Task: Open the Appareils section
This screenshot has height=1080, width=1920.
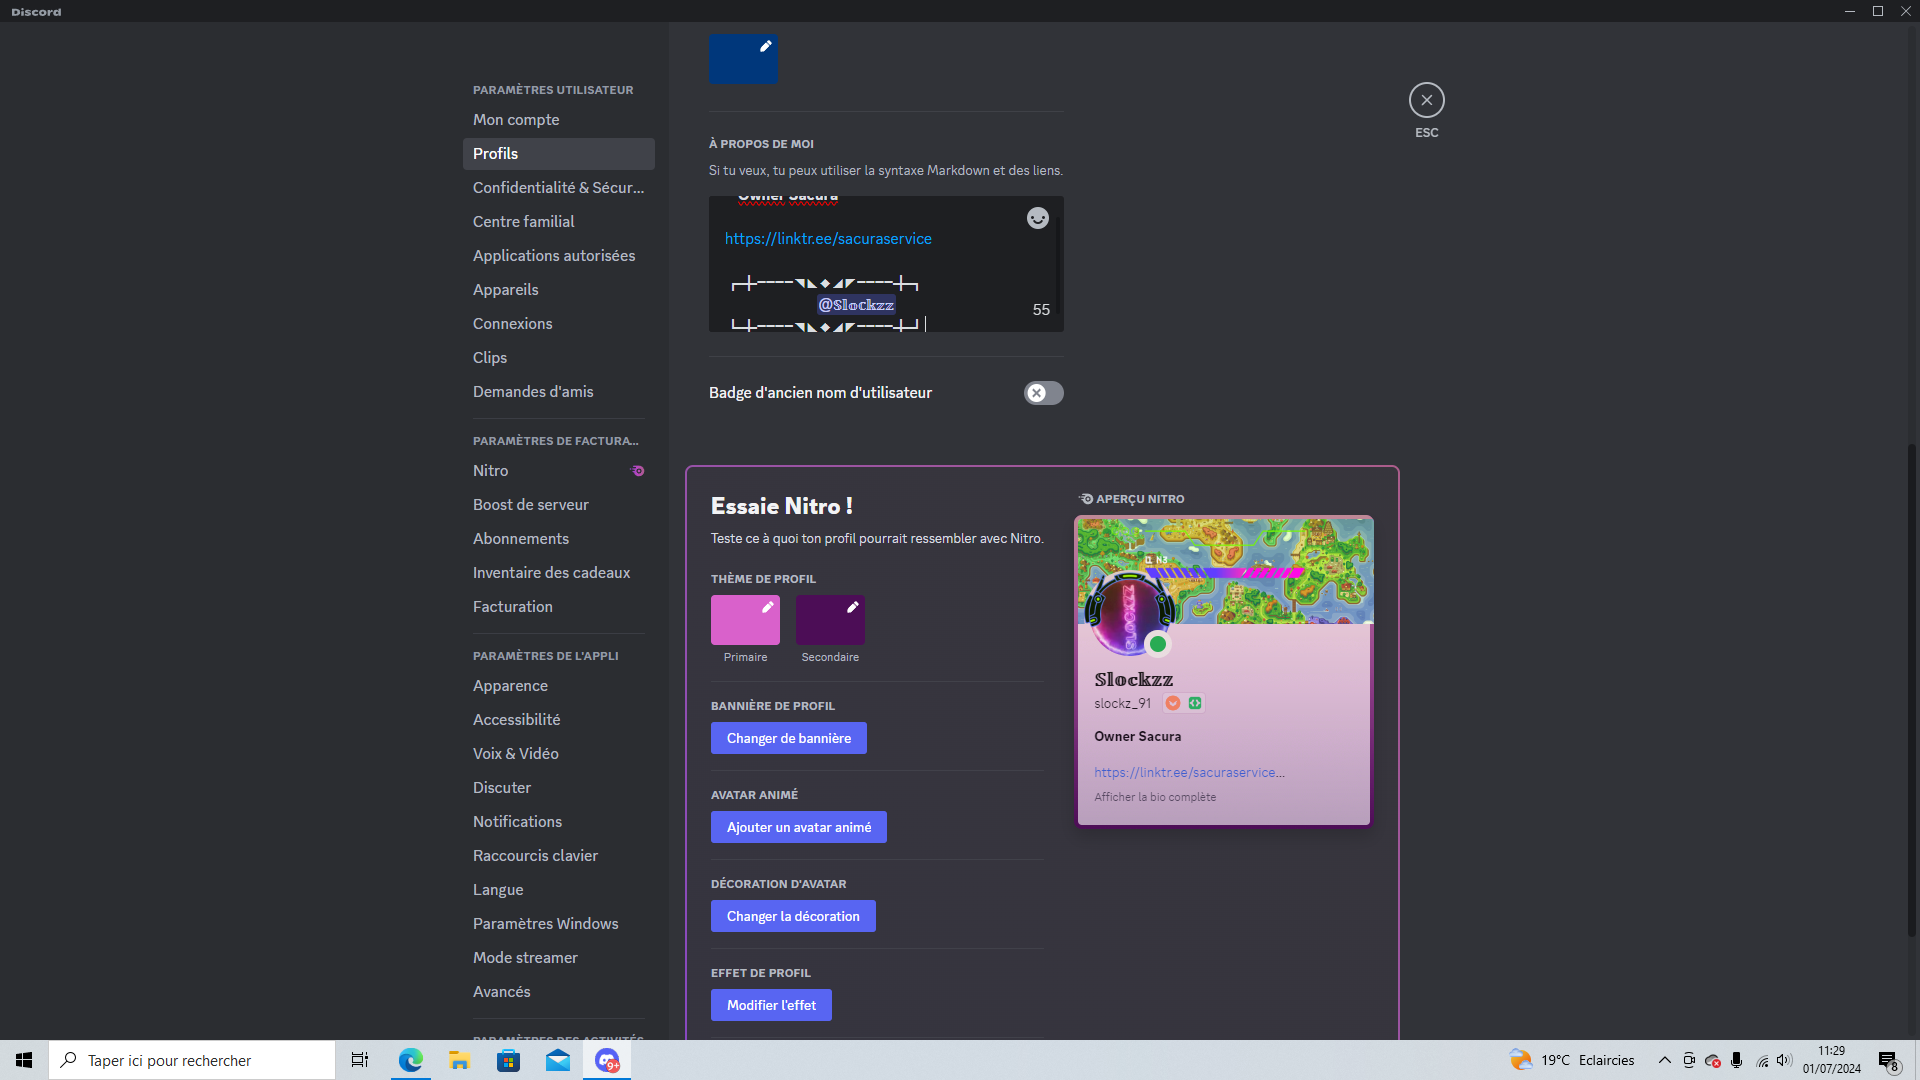Action: [x=558, y=290]
